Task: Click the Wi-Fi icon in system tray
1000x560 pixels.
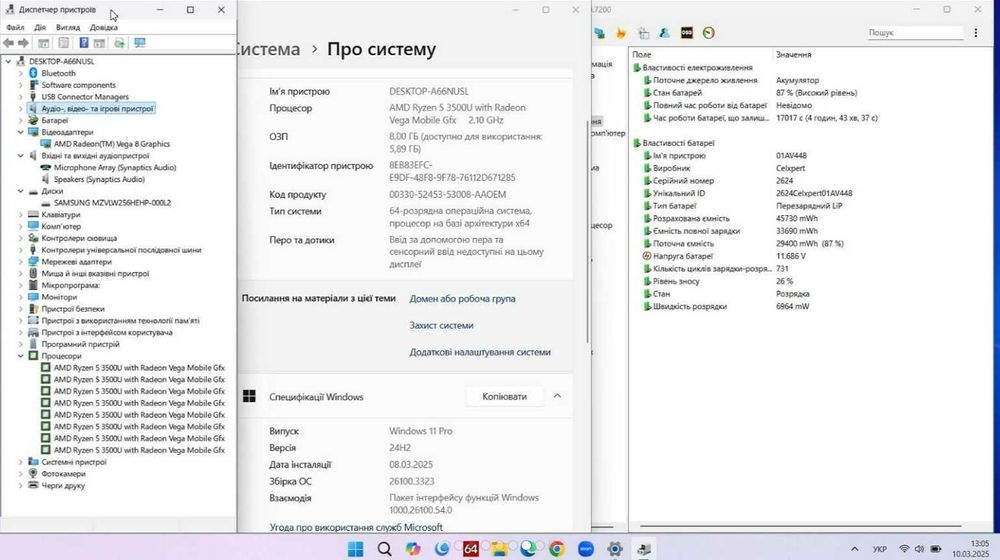Action: pos(904,549)
